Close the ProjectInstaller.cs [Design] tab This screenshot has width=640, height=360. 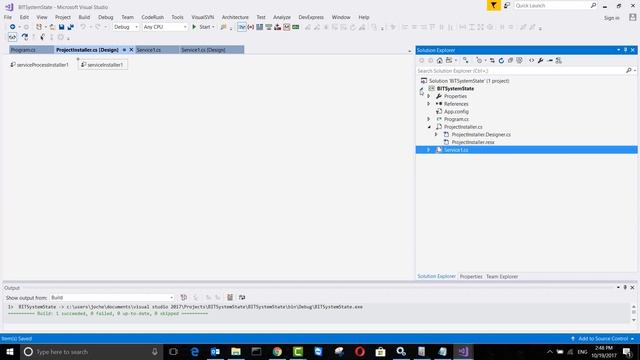pyautogui.click(x=131, y=50)
